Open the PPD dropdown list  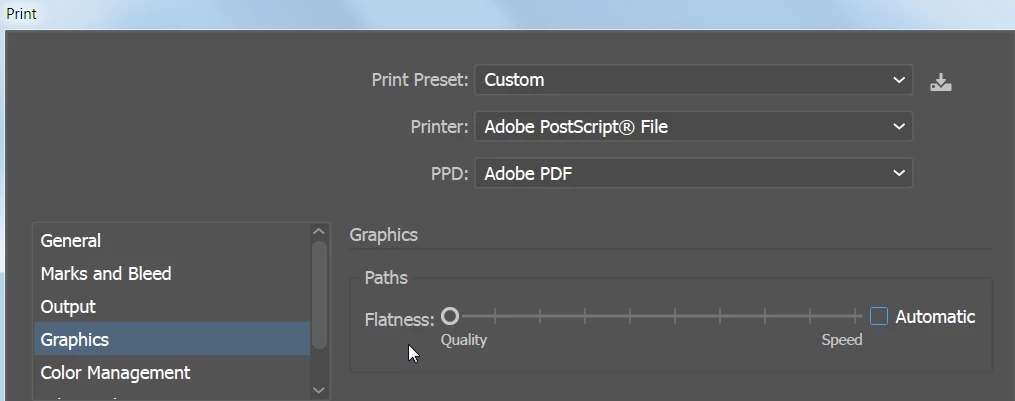pos(692,174)
